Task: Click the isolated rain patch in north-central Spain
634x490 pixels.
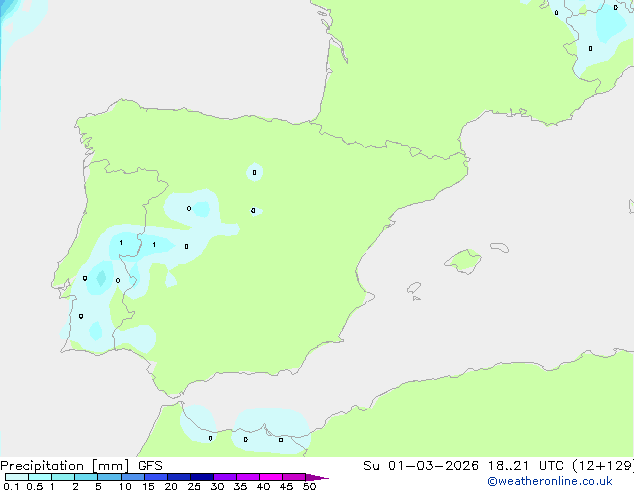Action: [254, 172]
